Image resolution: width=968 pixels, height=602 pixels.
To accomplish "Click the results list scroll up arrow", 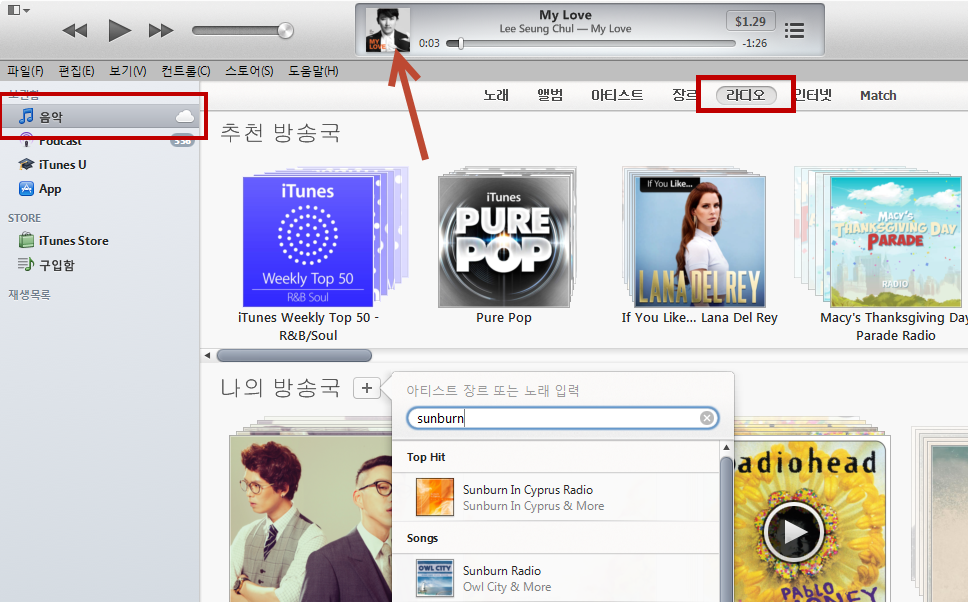I will pyautogui.click(x=727, y=447).
